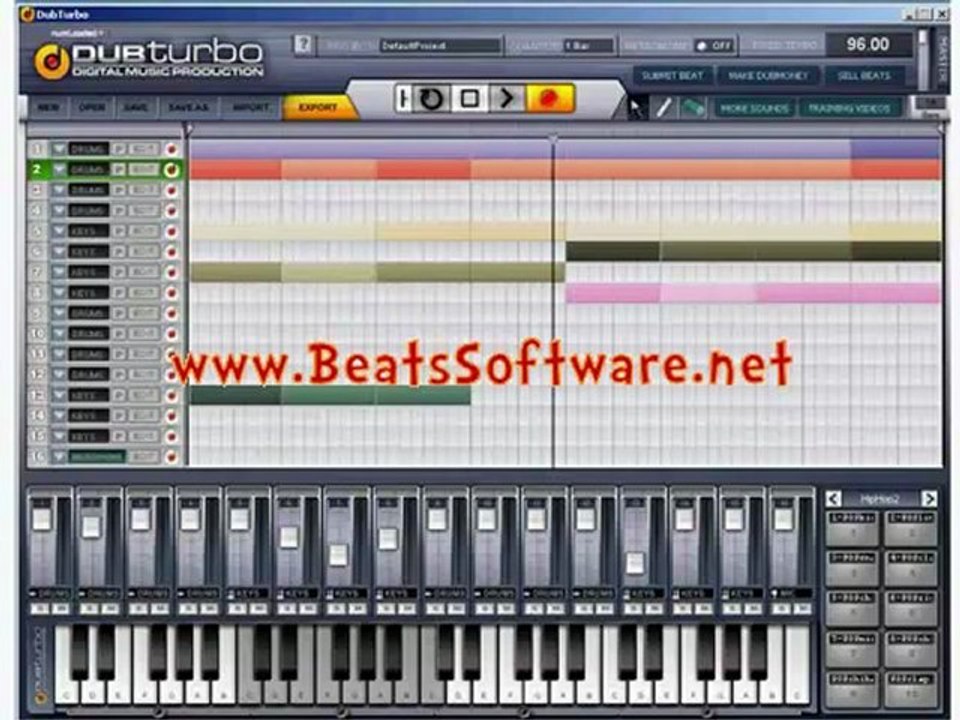Viewport: 960px width, 720px height.
Task: Arm record on track 7
Action: (171, 272)
